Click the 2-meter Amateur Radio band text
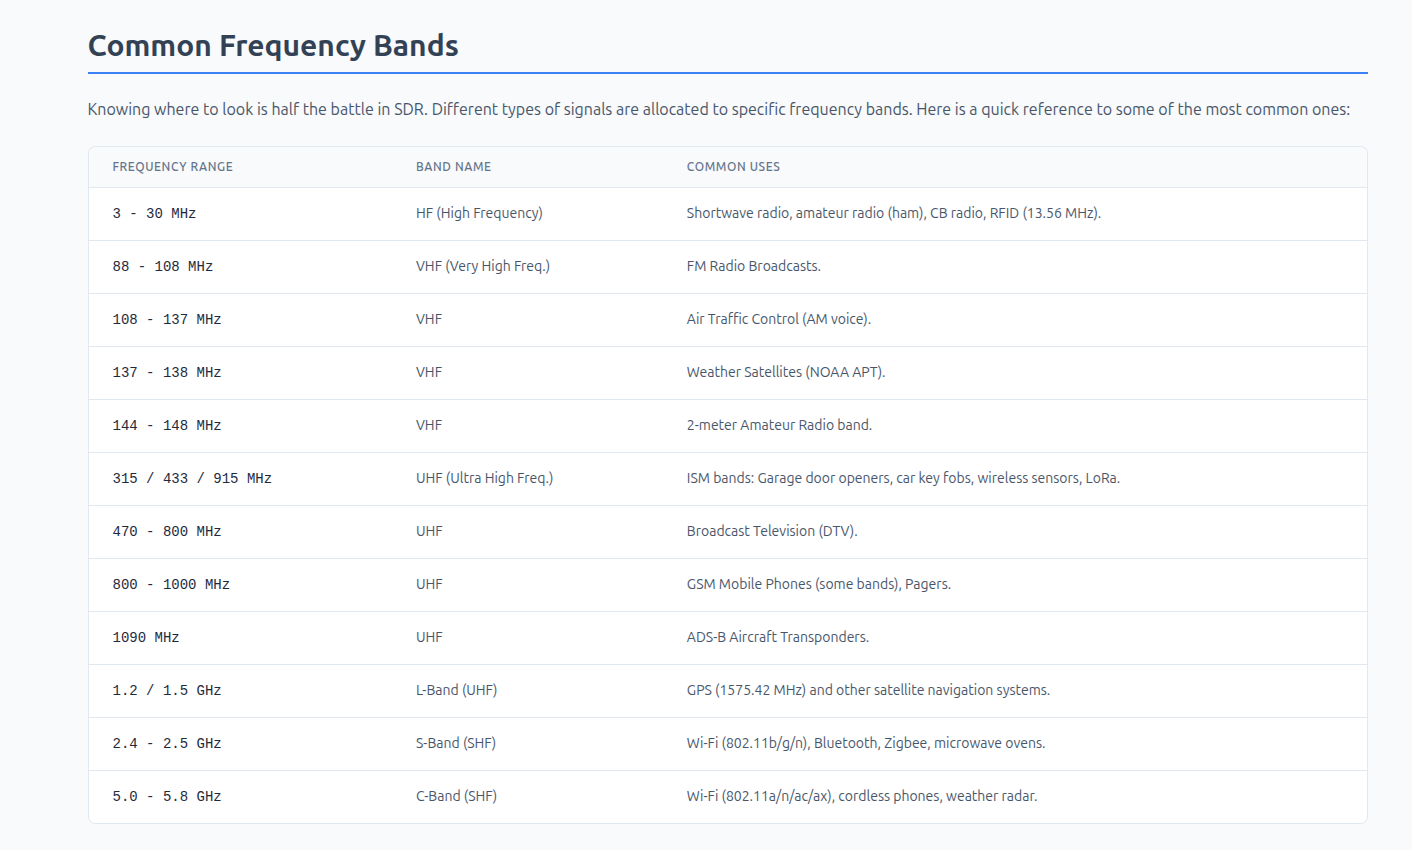This screenshot has height=850, width=1412. [x=779, y=425]
